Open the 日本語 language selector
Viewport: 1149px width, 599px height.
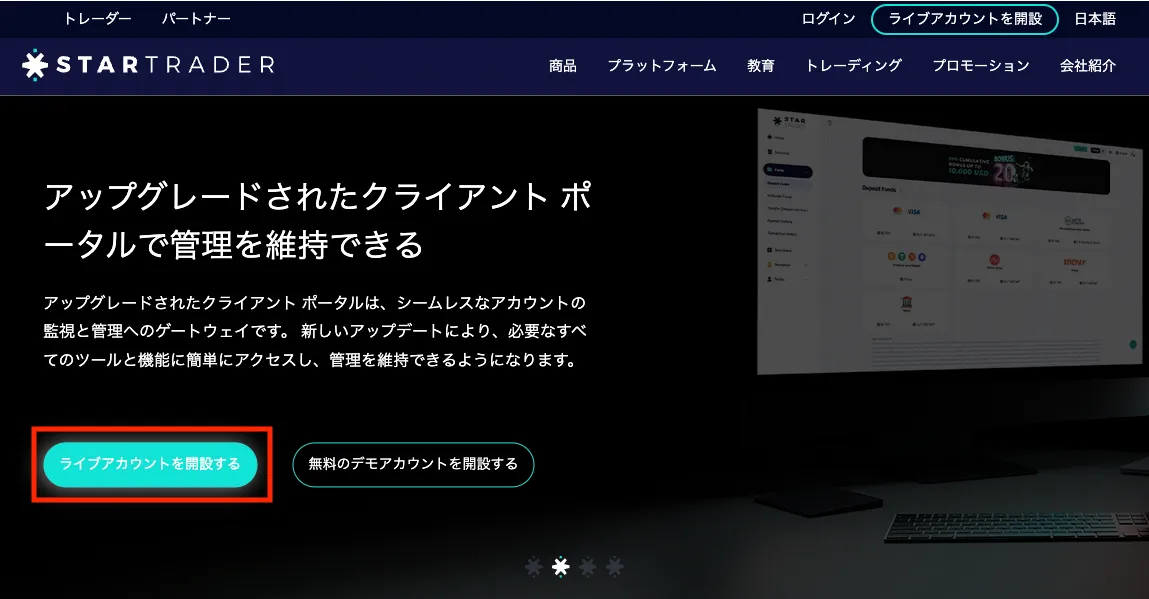(1095, 19)
